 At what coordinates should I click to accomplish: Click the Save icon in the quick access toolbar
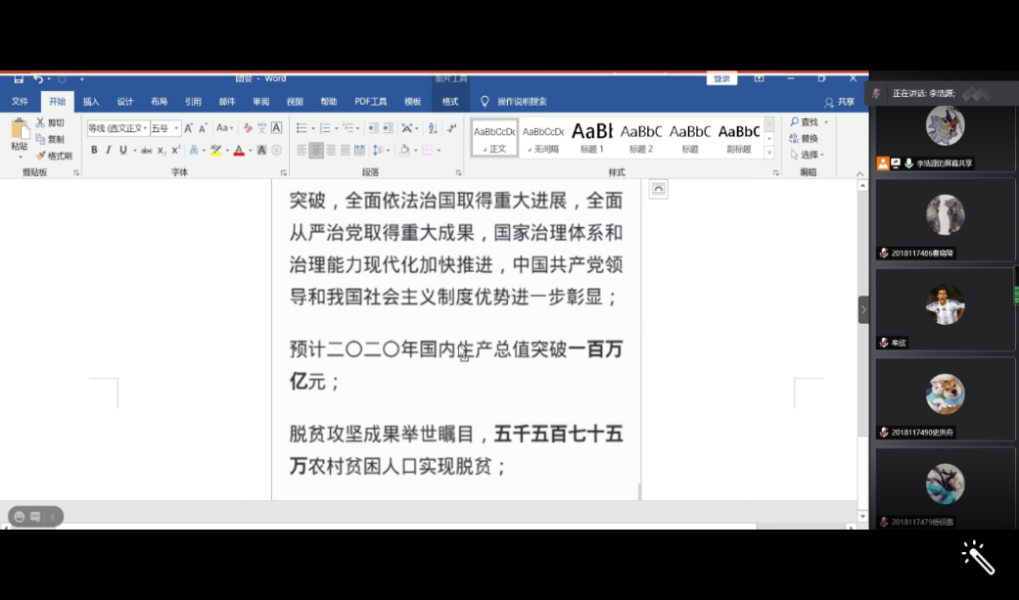[18, 79]
